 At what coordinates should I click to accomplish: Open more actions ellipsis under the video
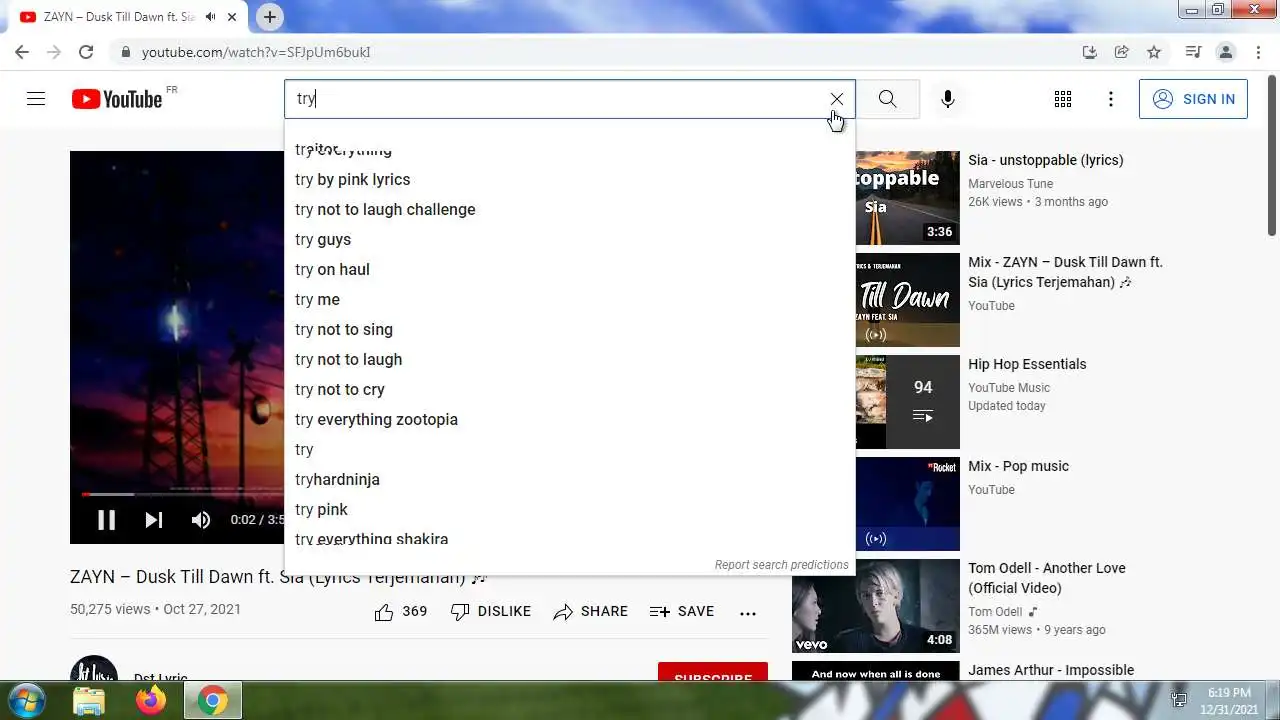point(748,613)
